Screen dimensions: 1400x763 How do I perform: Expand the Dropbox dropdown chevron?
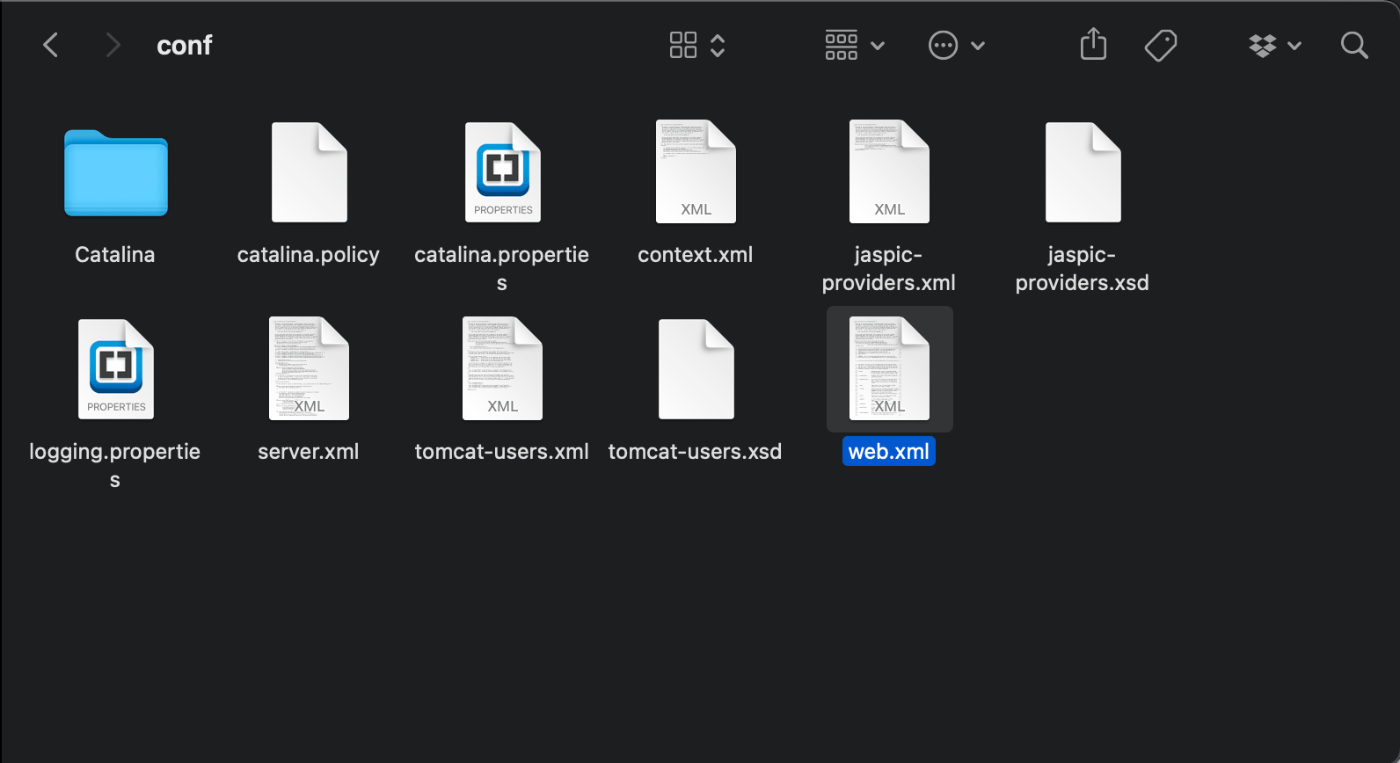pyautogui.click(x=1295, y=46)
